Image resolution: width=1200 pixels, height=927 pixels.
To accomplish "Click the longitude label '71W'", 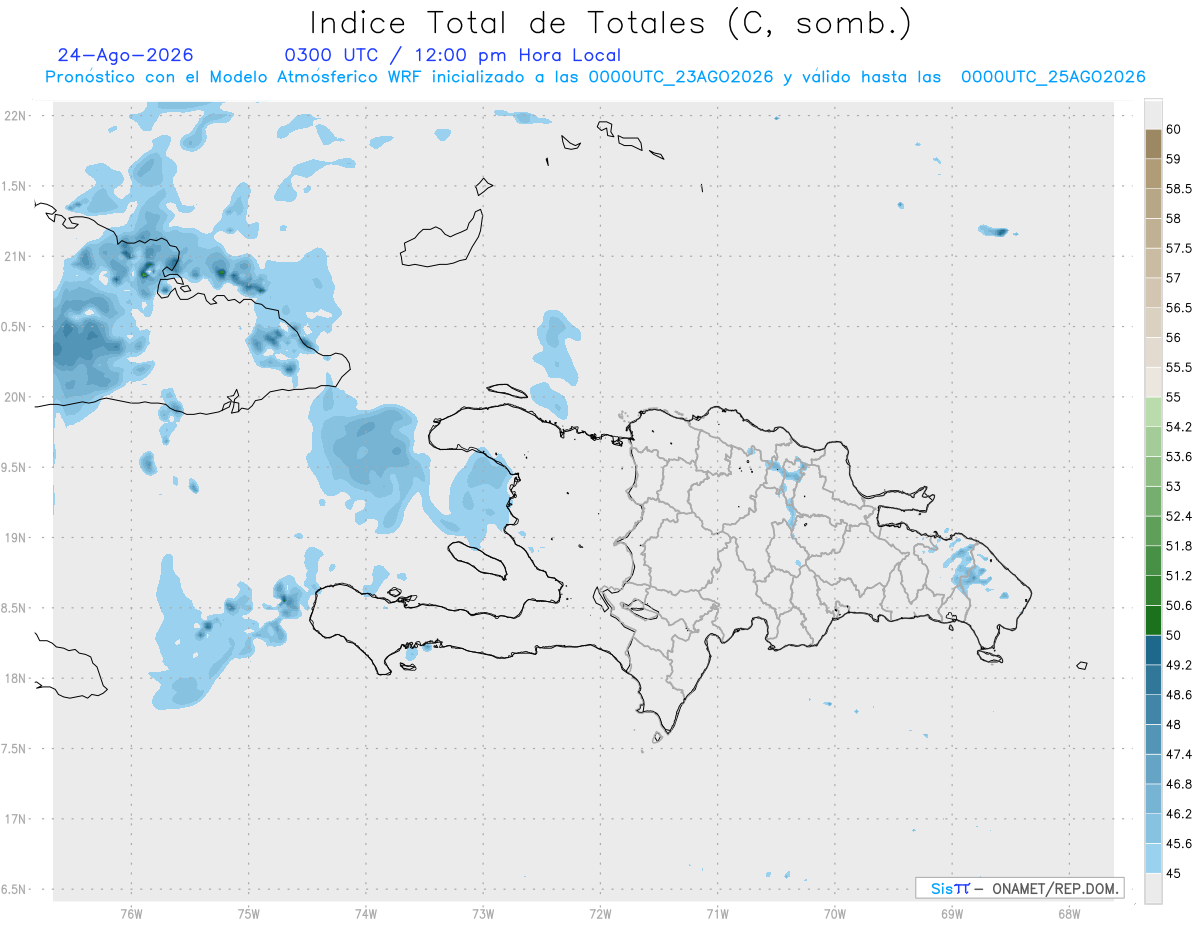I will 717,913.
